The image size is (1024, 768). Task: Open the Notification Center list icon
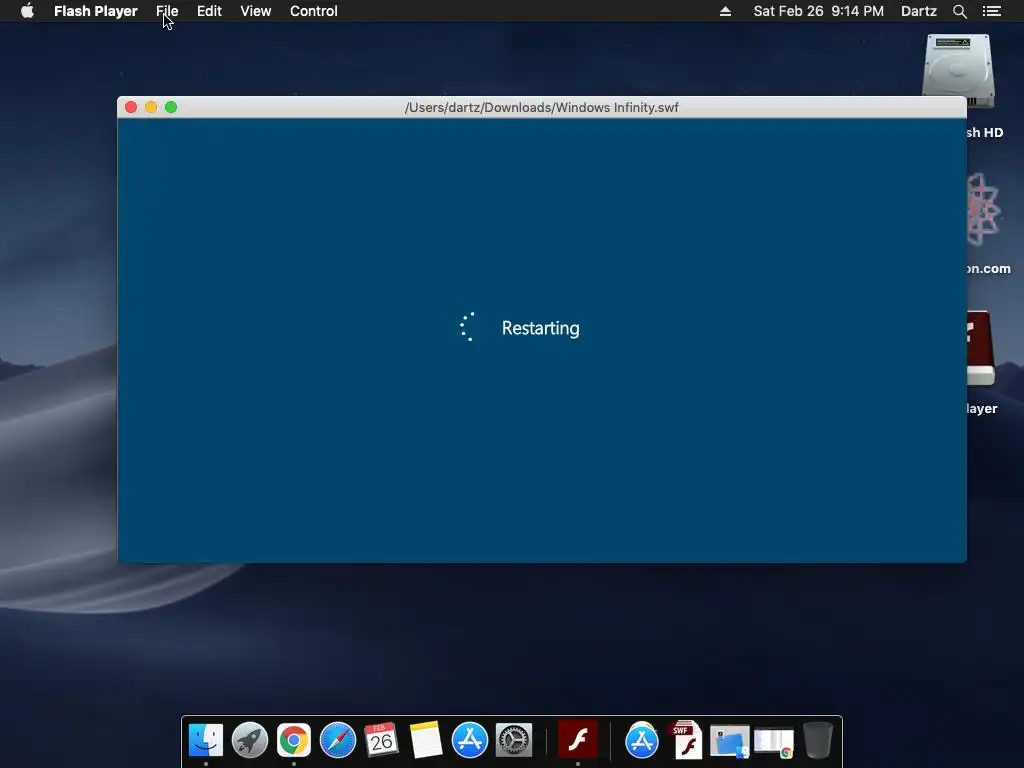coord(991,11)
